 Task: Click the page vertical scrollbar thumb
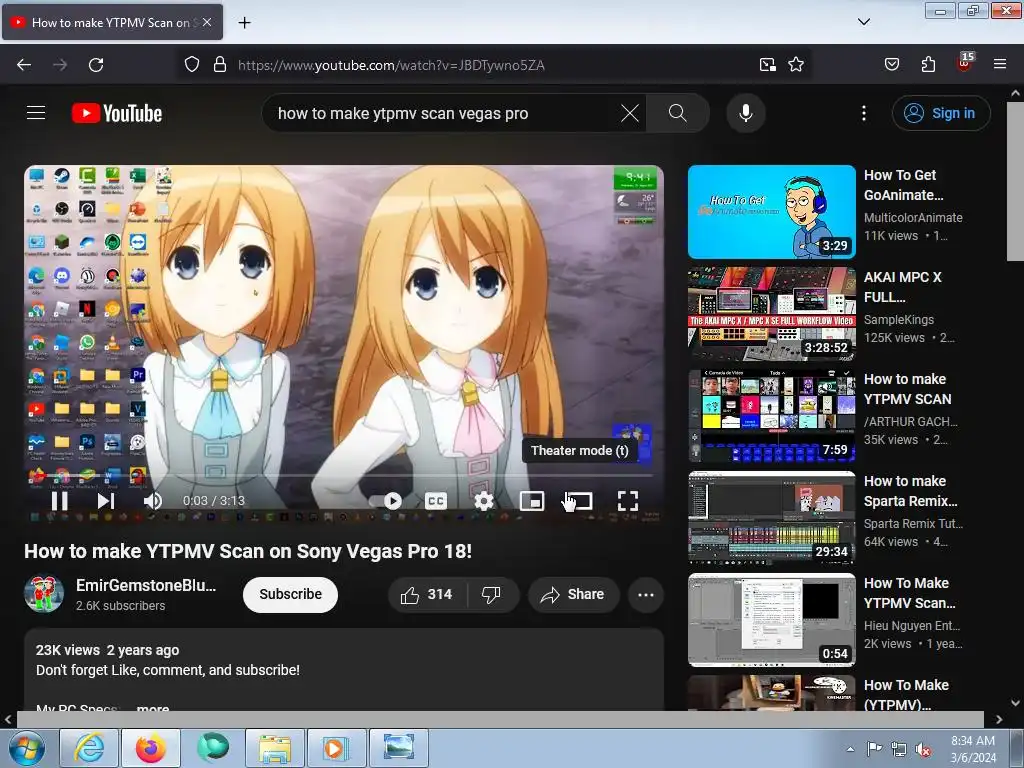[x=1015, y=181]
